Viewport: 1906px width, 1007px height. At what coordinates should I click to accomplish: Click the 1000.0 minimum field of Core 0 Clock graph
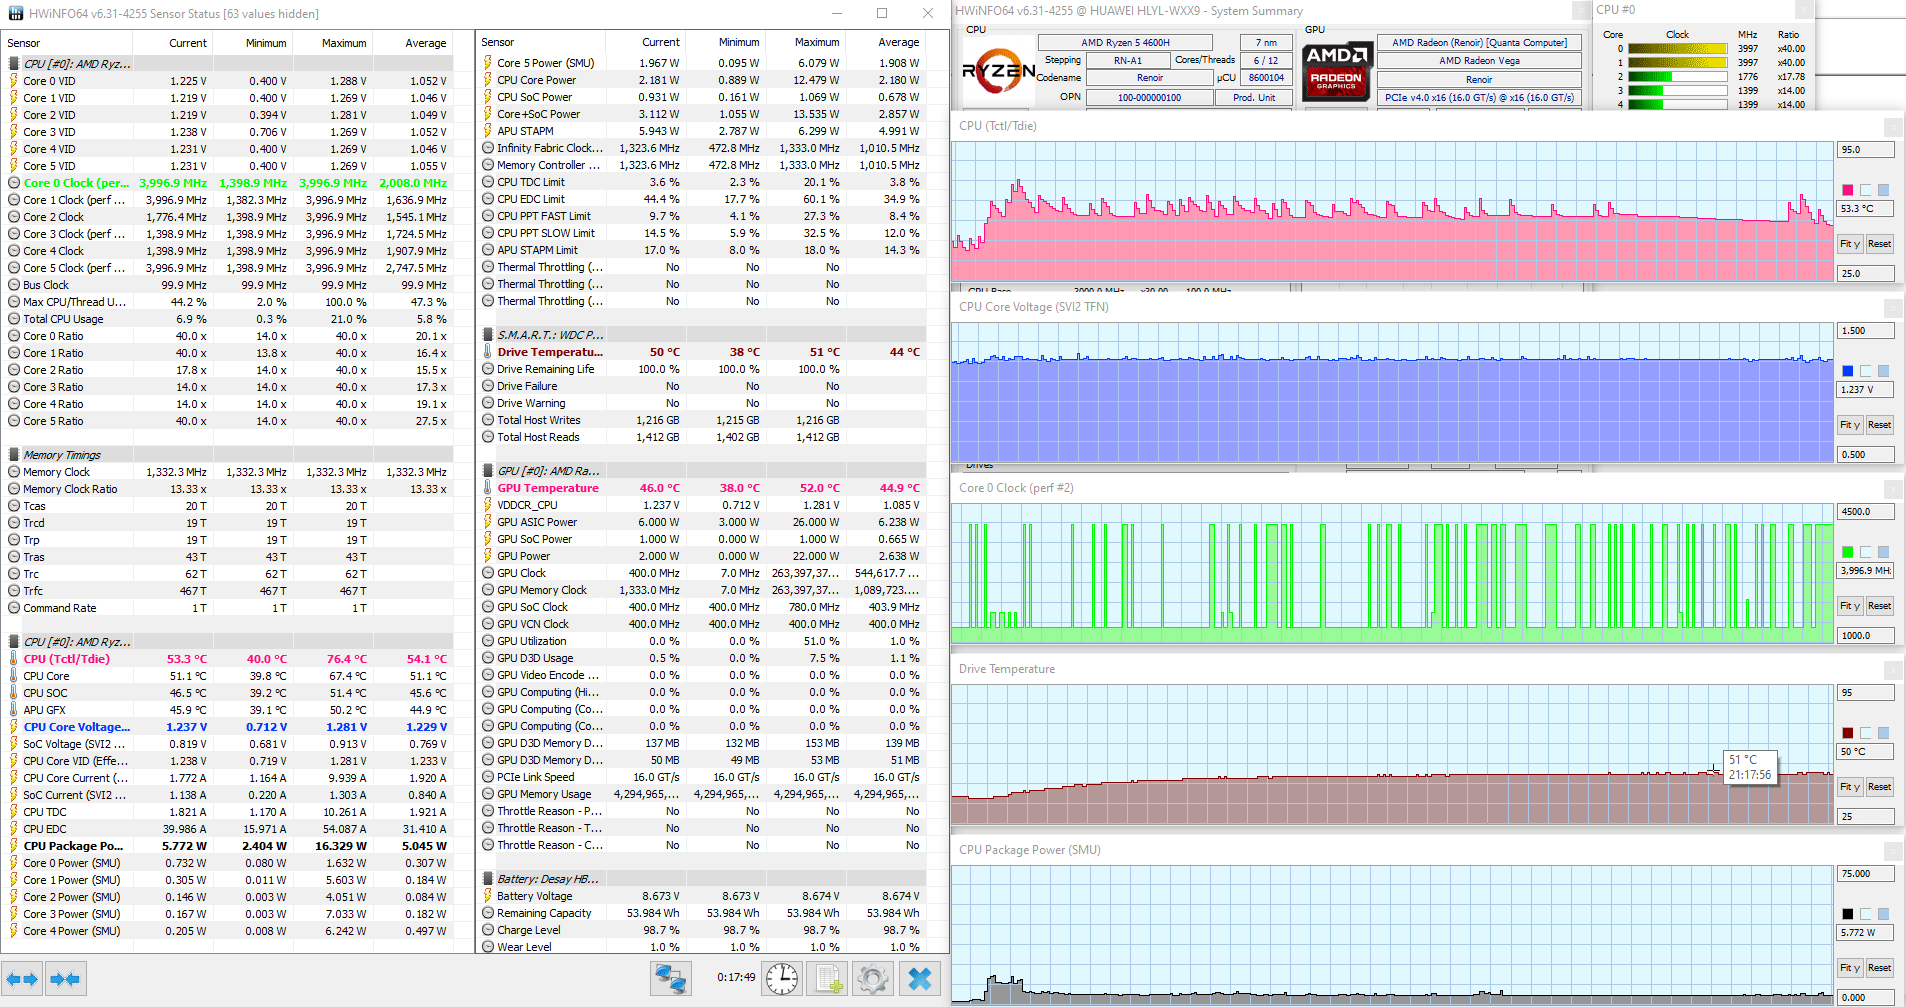coord(1866,635)
